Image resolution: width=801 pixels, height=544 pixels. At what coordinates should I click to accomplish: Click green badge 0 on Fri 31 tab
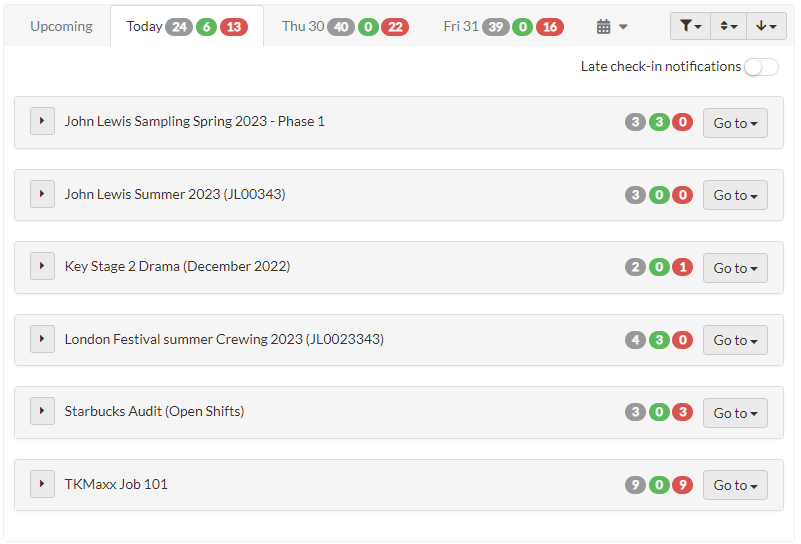tap(523, 27)
